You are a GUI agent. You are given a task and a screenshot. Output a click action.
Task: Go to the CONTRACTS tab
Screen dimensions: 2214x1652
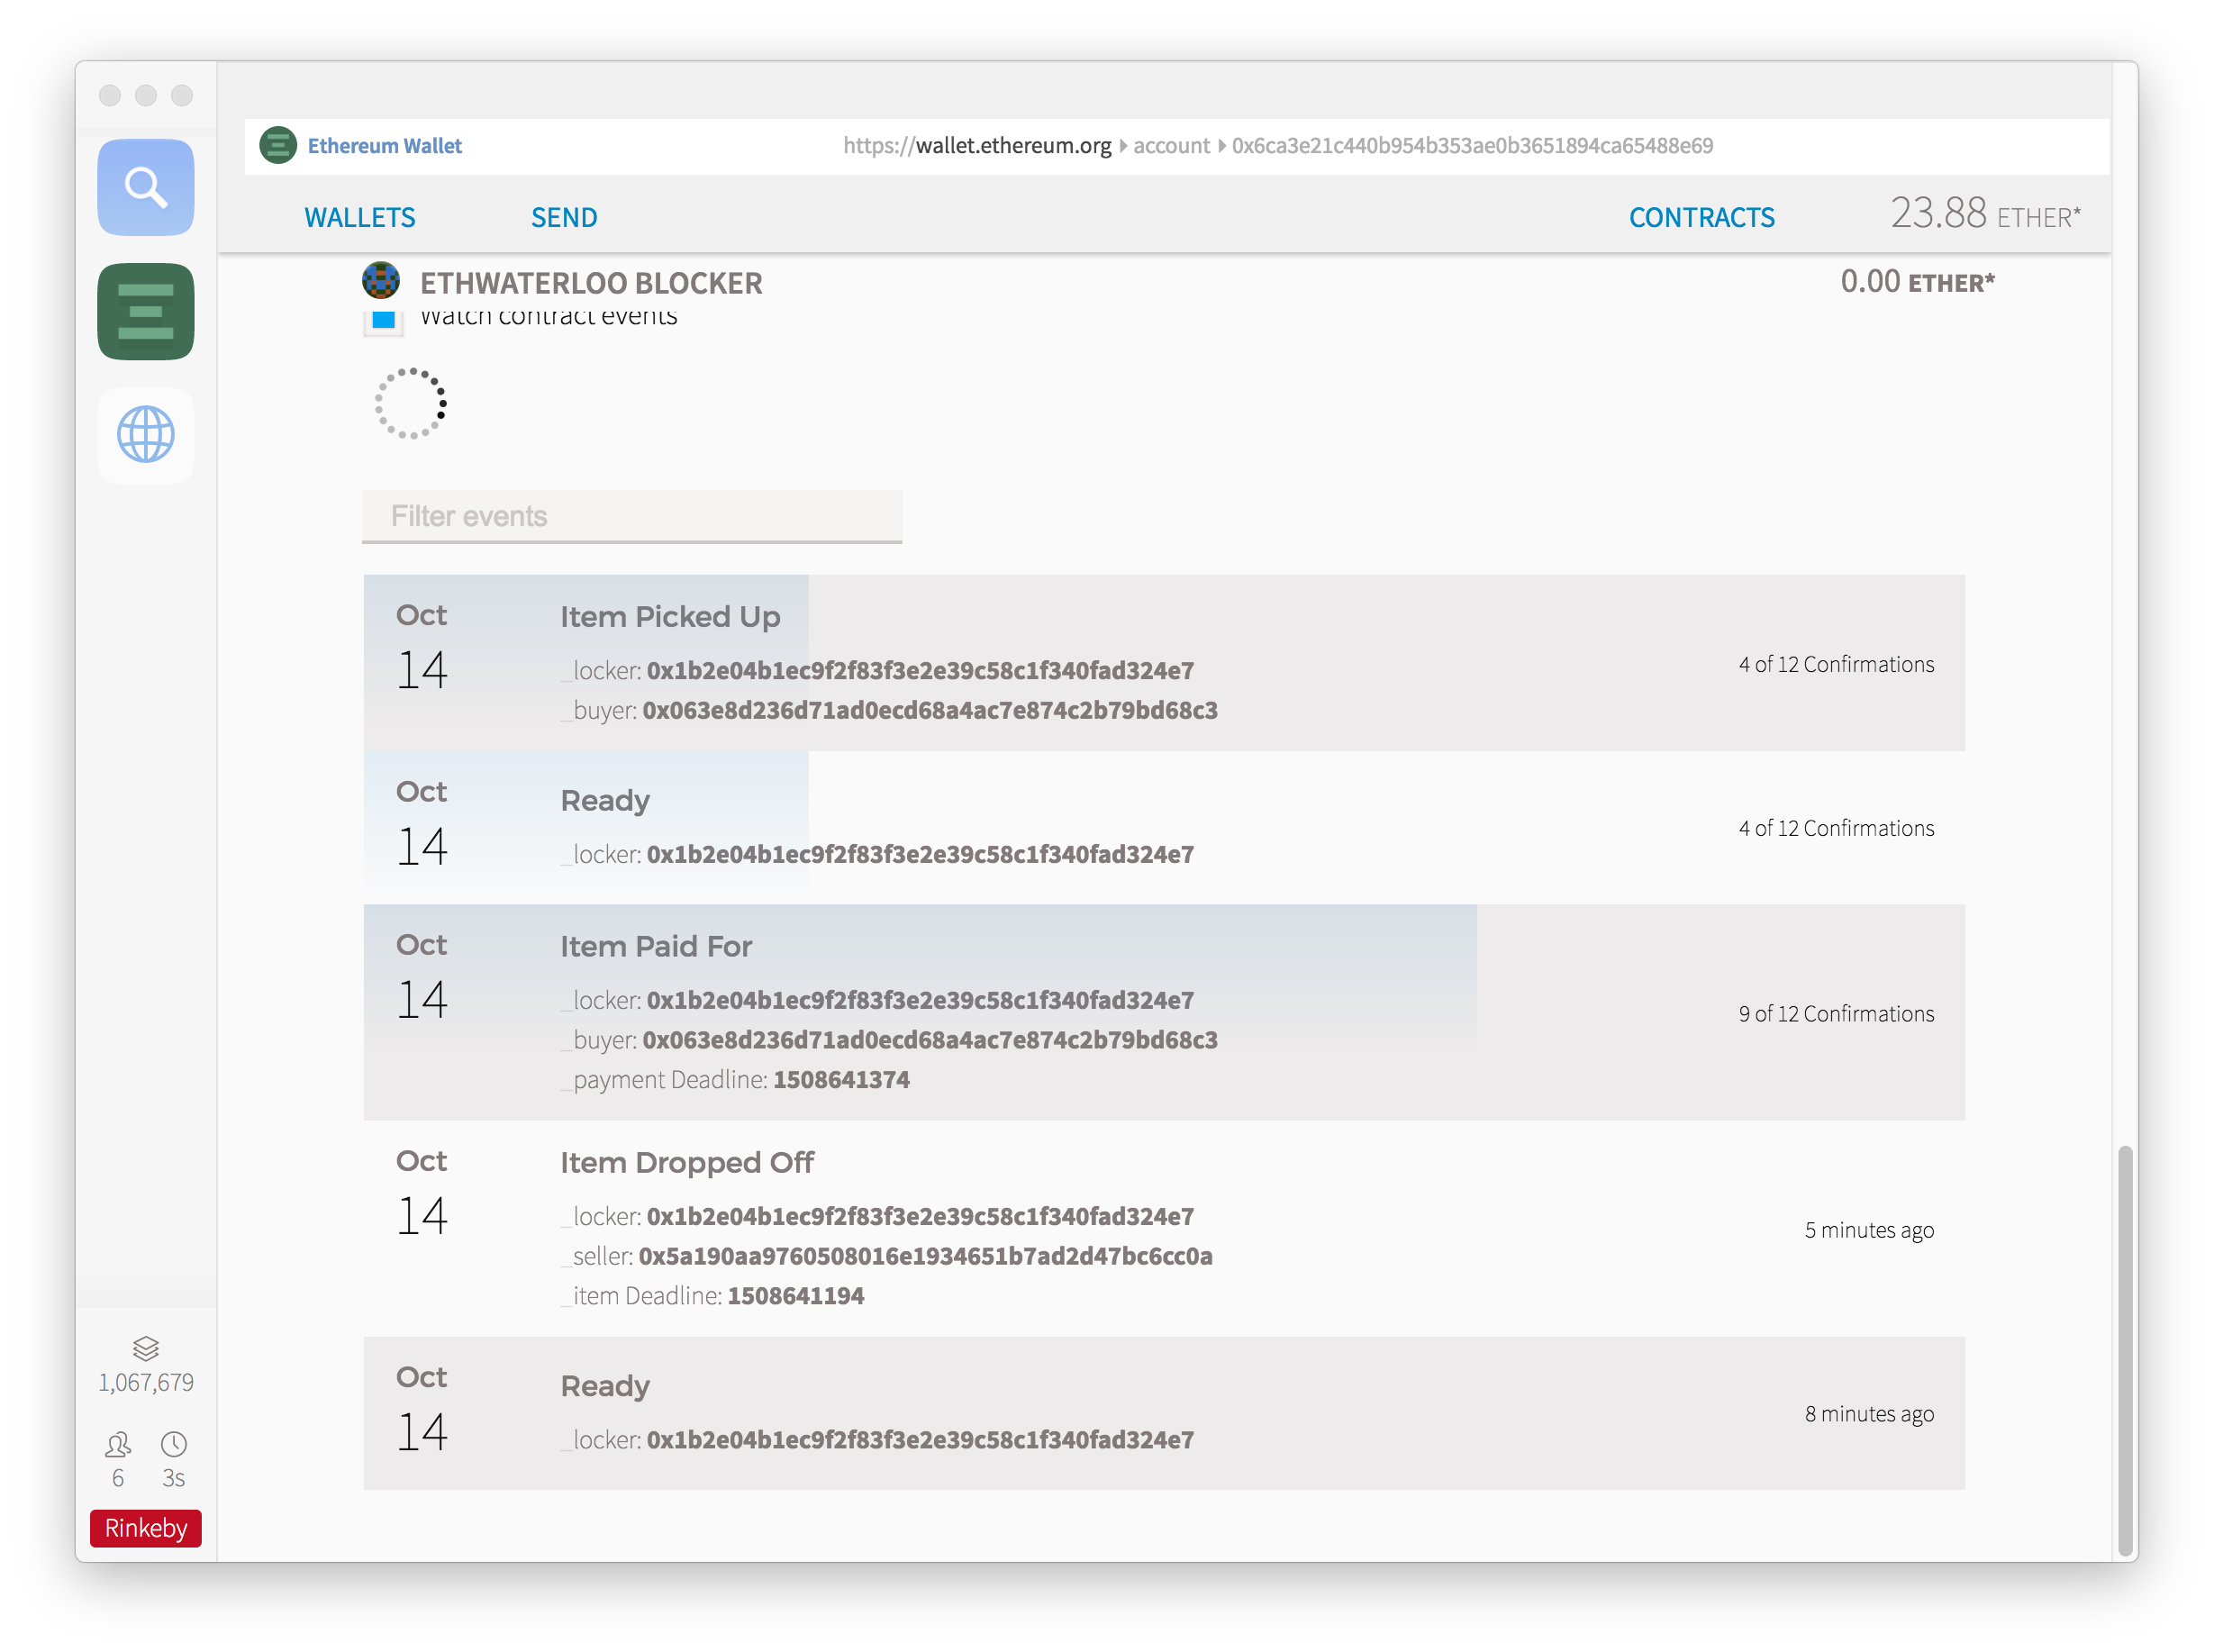[x=1701, y=218]
